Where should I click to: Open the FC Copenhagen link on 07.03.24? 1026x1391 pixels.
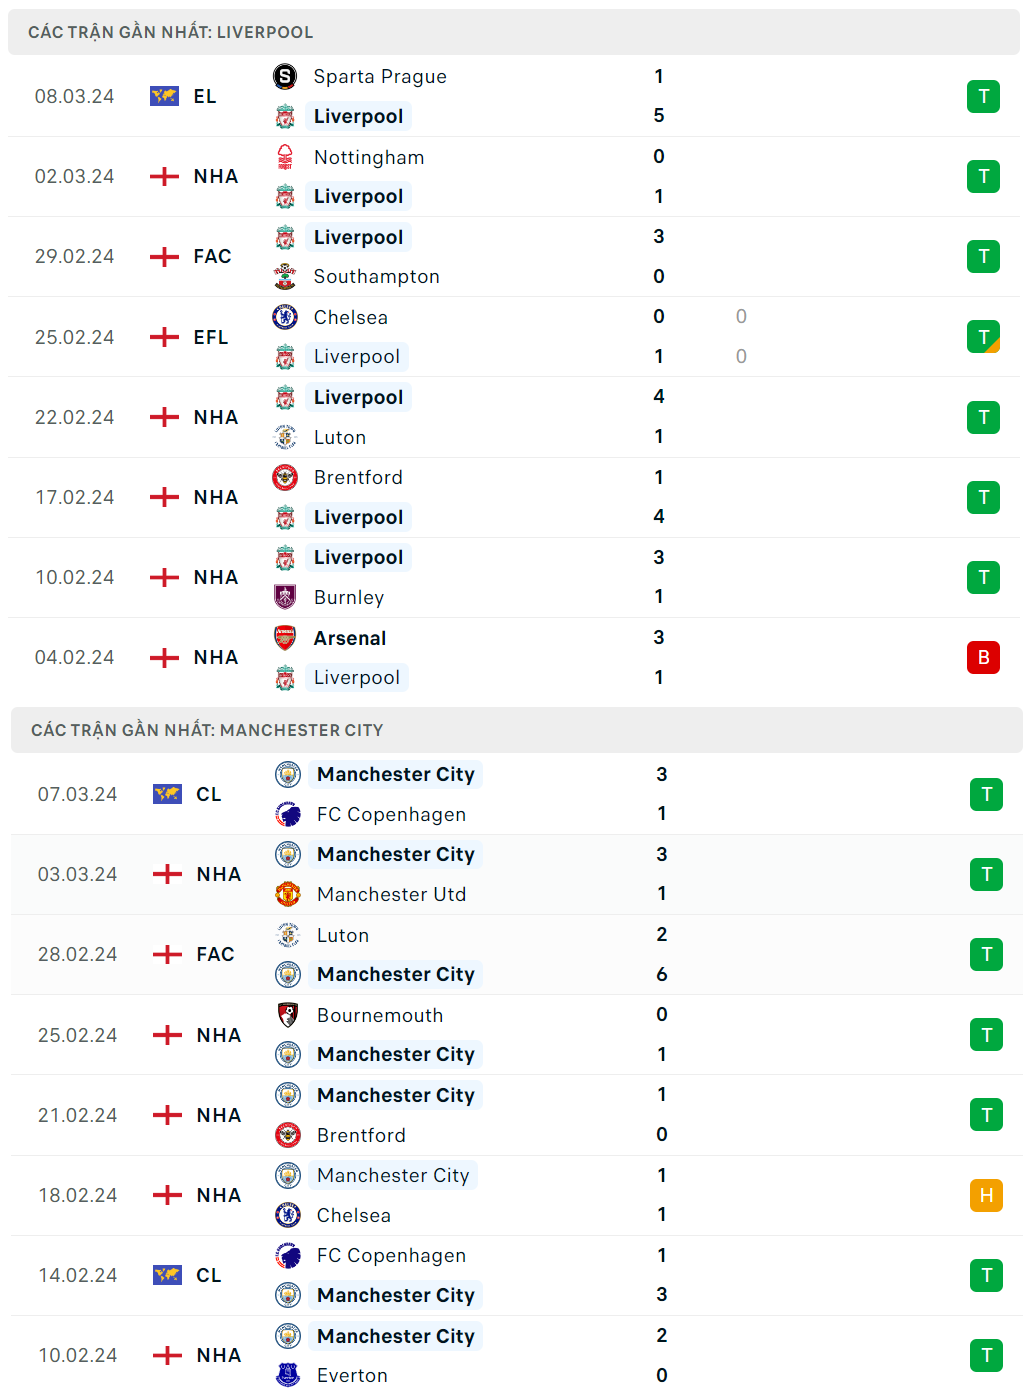[x=391, y=814]
